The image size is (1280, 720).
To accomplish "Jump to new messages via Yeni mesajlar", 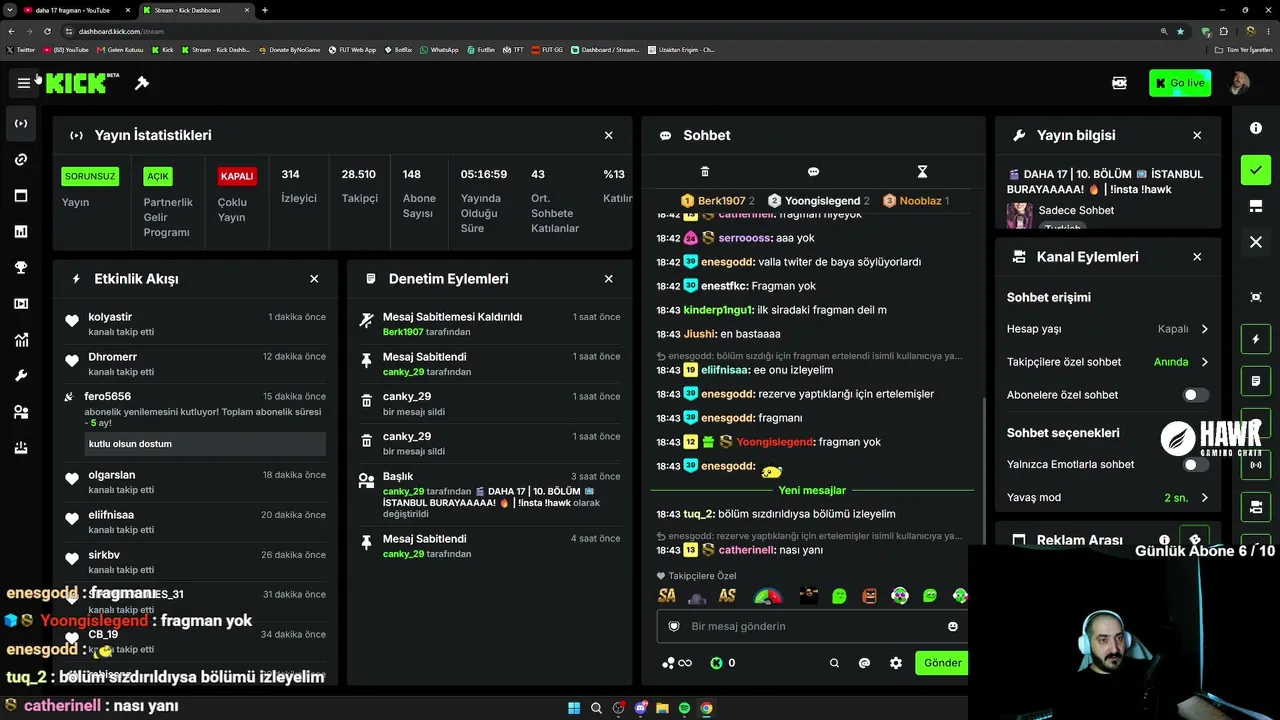I will point(812,490).
